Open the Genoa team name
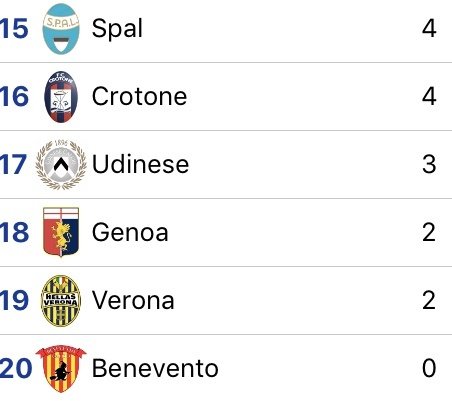The height and width of the screenshot is (401, 452). pyautogui.click(x=130, y=232)
